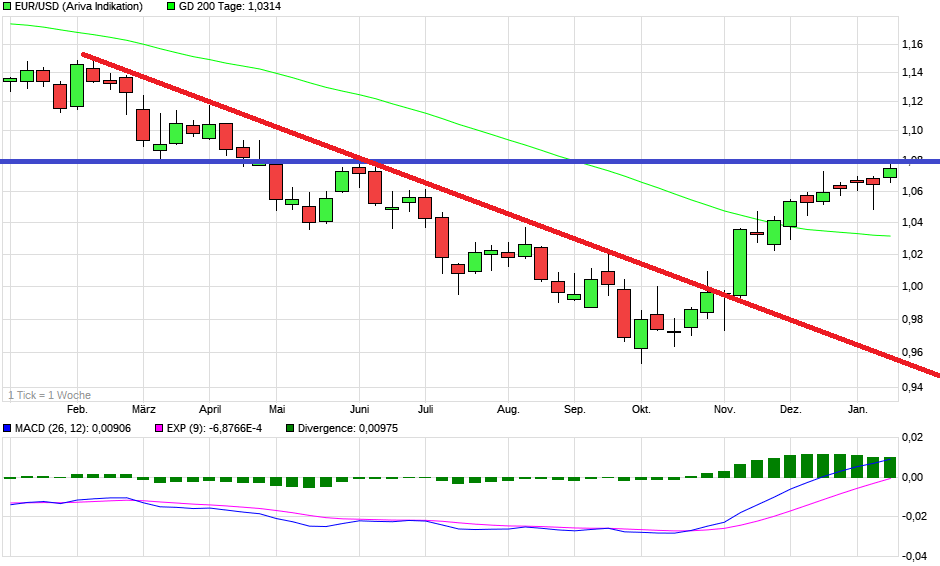Select the 'März' label on the time axis
The image size is (940, 566).
(144, 410)
